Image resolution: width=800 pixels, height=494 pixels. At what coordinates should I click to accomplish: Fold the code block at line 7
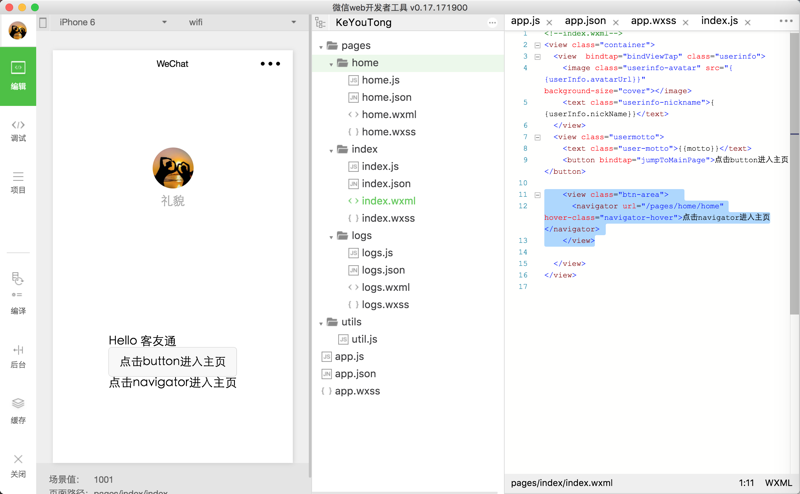(x=537, y=137)
